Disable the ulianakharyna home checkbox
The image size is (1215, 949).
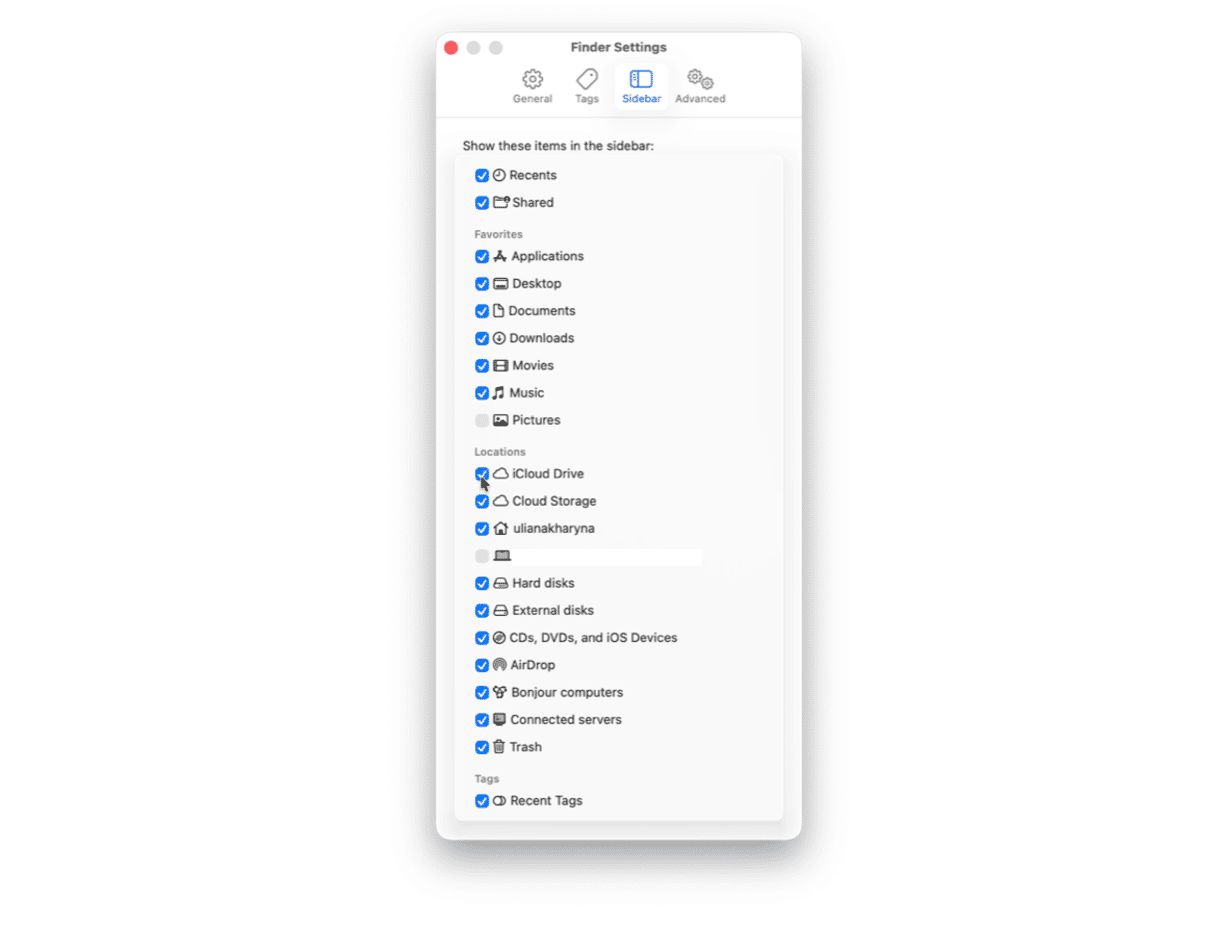[x=482, y=529]
